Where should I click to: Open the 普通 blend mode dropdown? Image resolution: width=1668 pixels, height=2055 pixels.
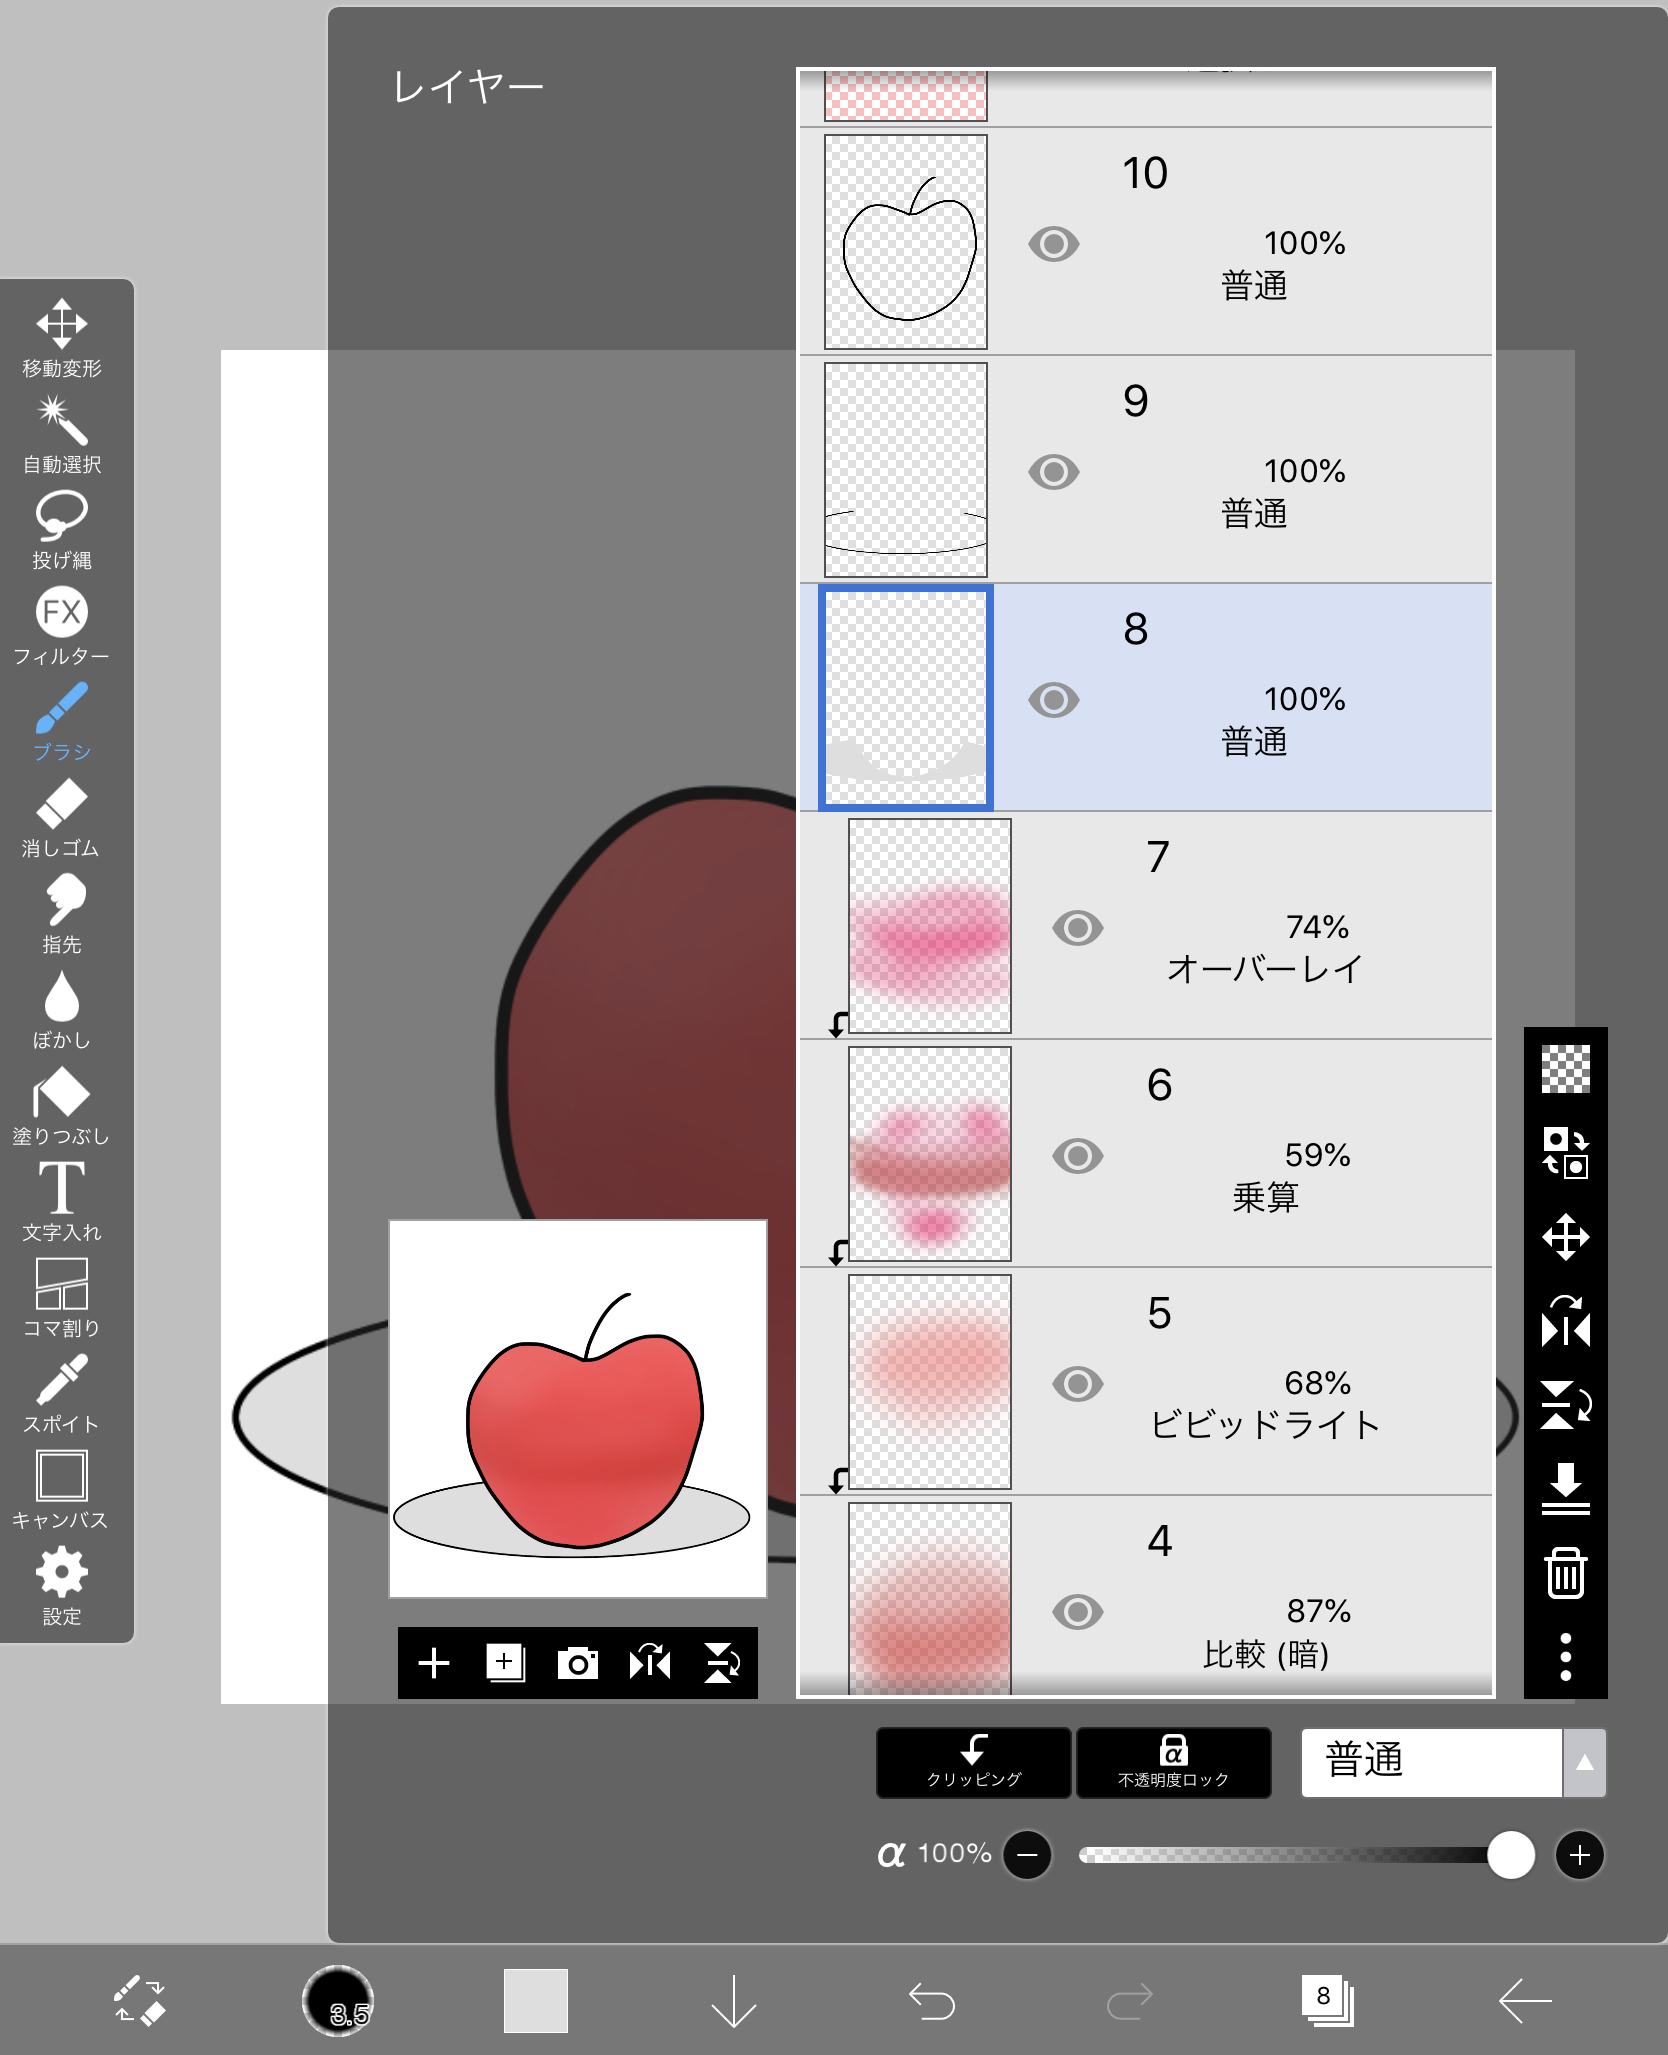tap(1431, 1762)
